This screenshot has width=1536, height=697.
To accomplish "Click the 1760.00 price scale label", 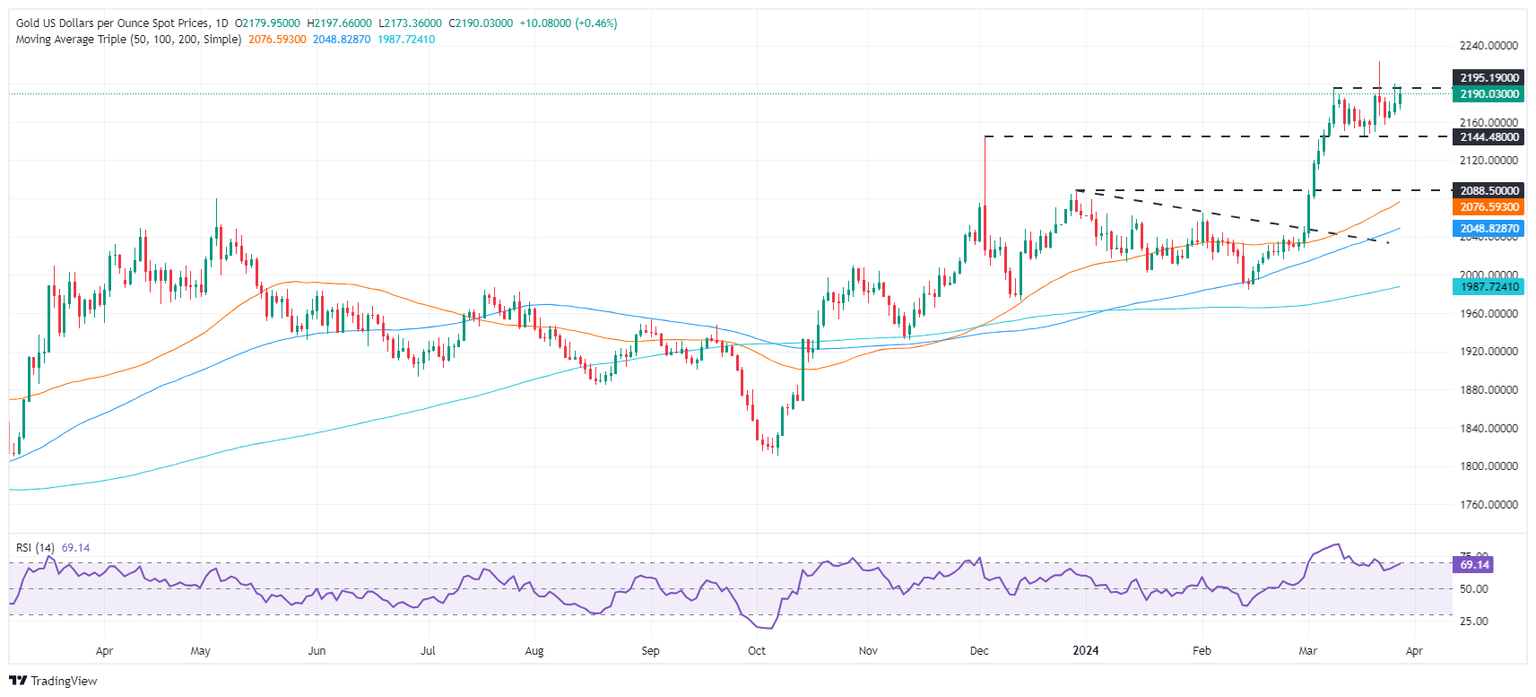I will coord(1489,505).
